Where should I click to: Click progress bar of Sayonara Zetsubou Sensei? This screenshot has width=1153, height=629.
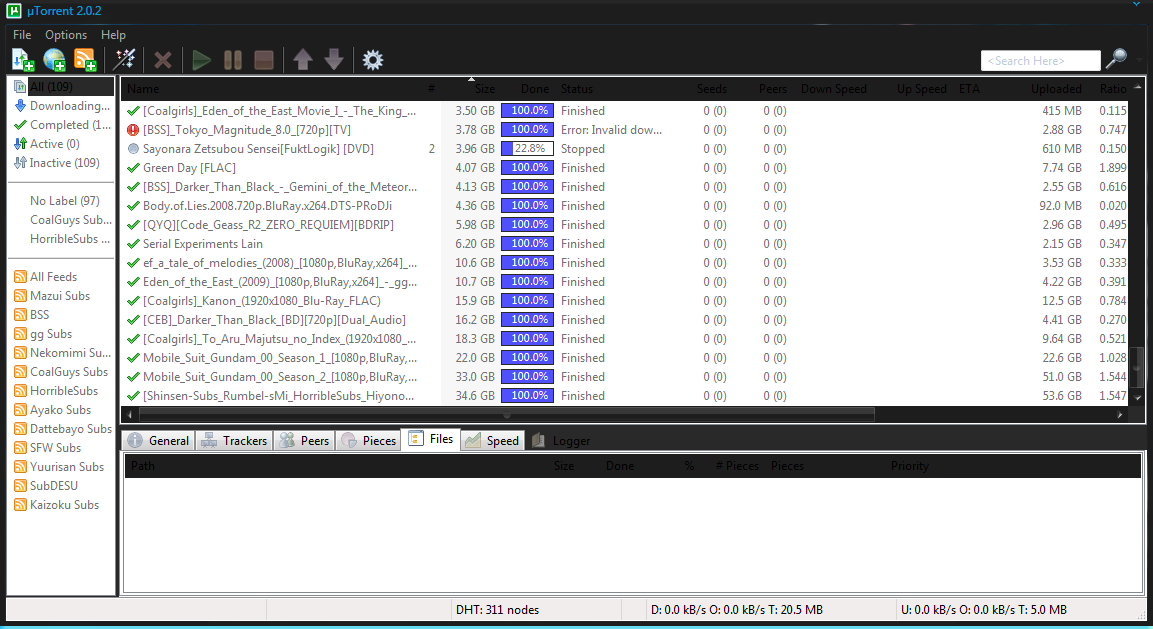click(x=527, y=149)
